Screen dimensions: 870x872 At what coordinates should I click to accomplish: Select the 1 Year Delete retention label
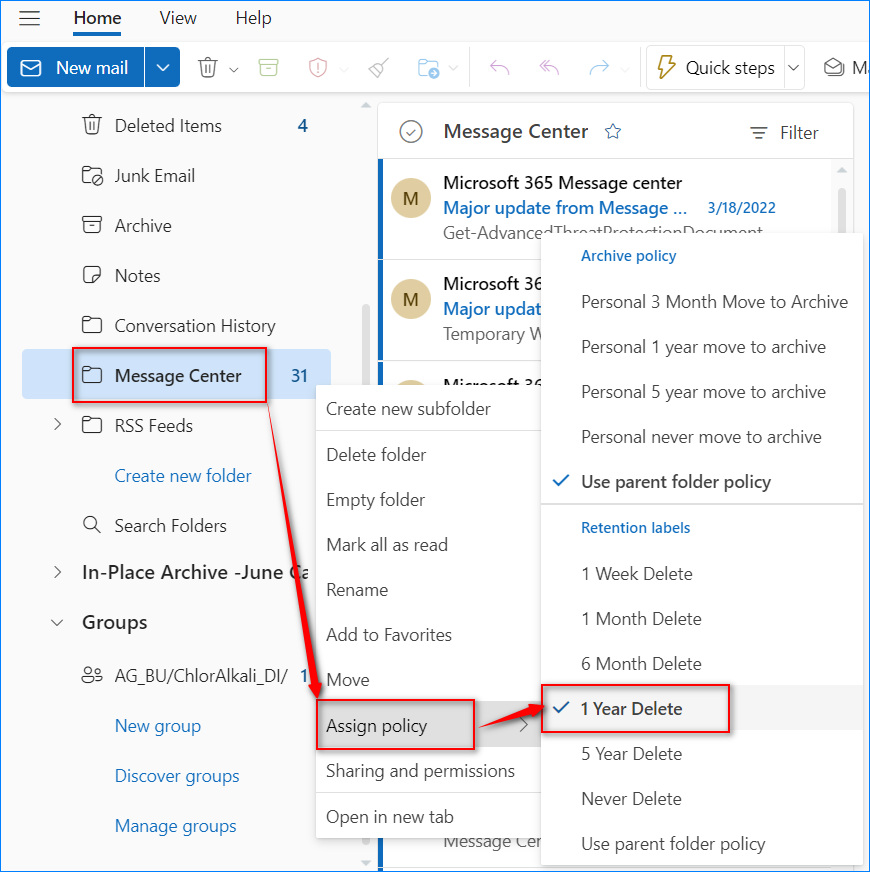pyautogui.click(x=632, y=709)
